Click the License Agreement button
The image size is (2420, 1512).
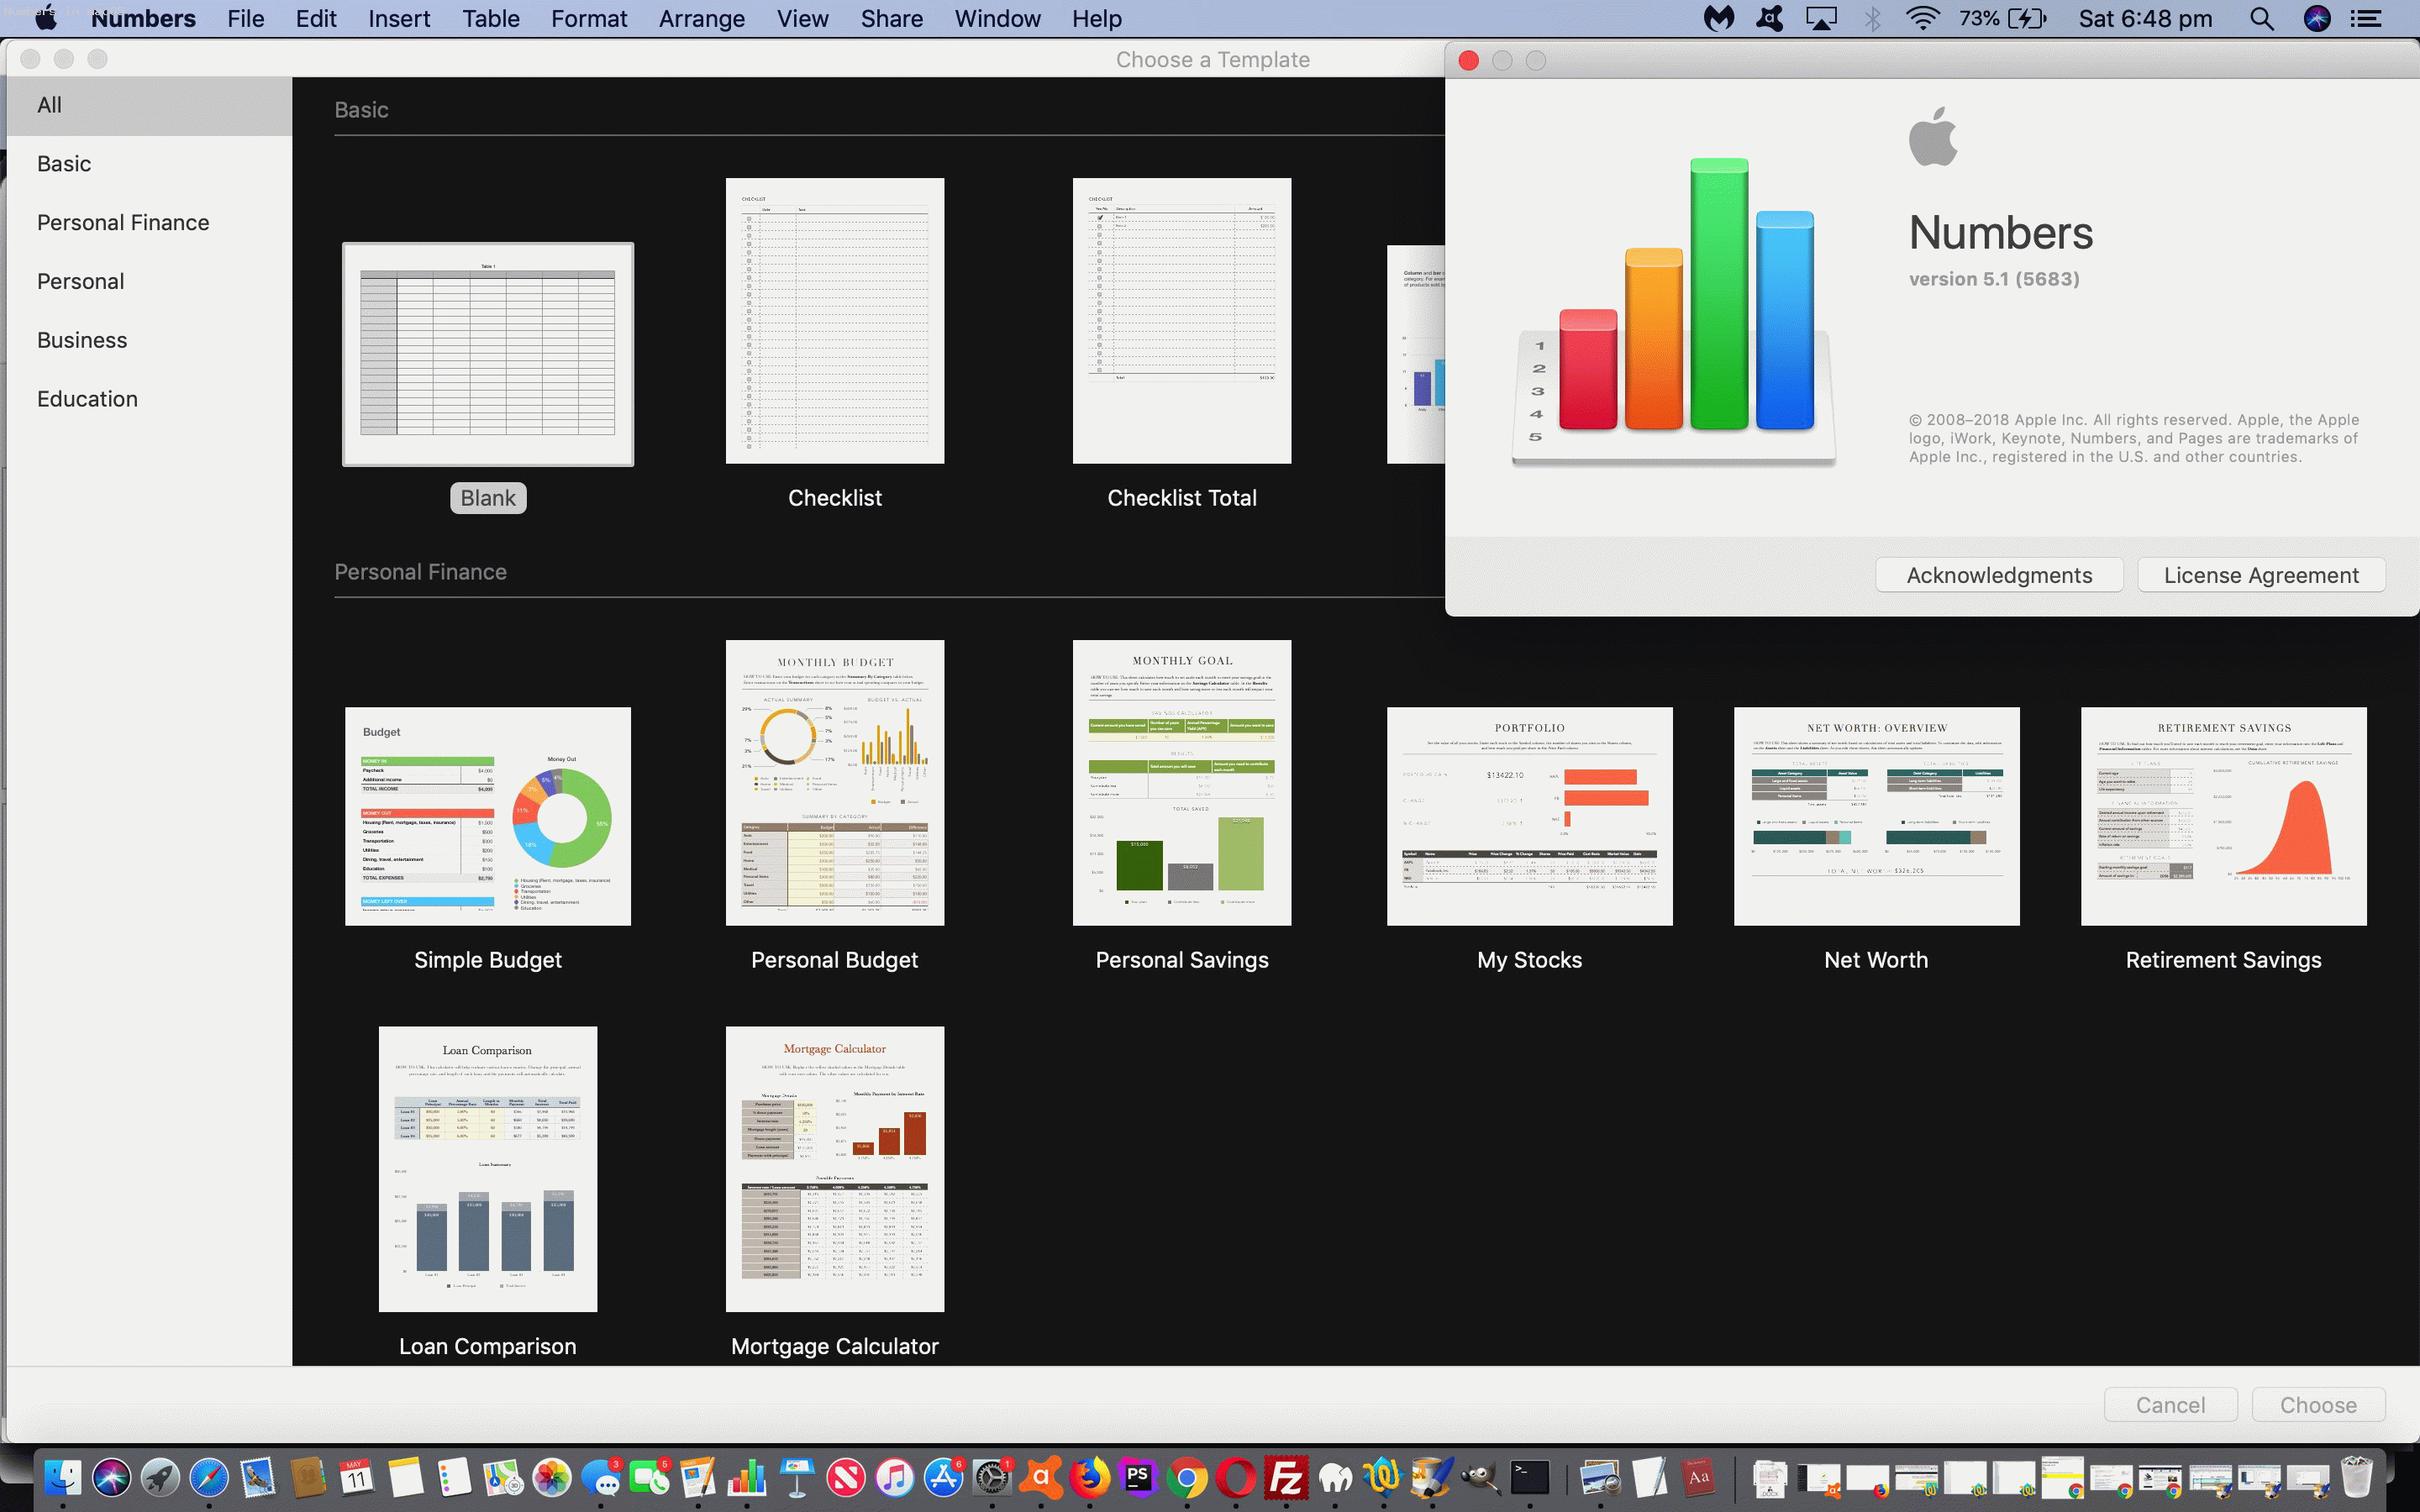(2261, 575)
